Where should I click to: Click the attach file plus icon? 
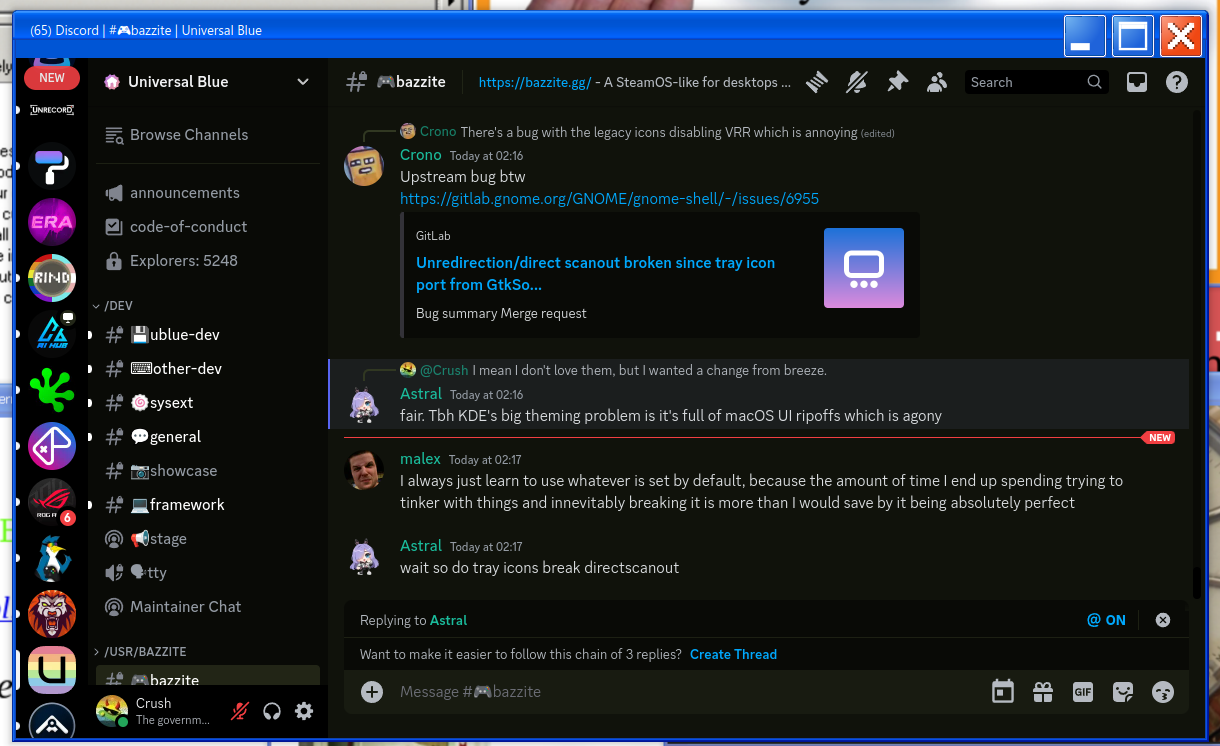(372, 692)
